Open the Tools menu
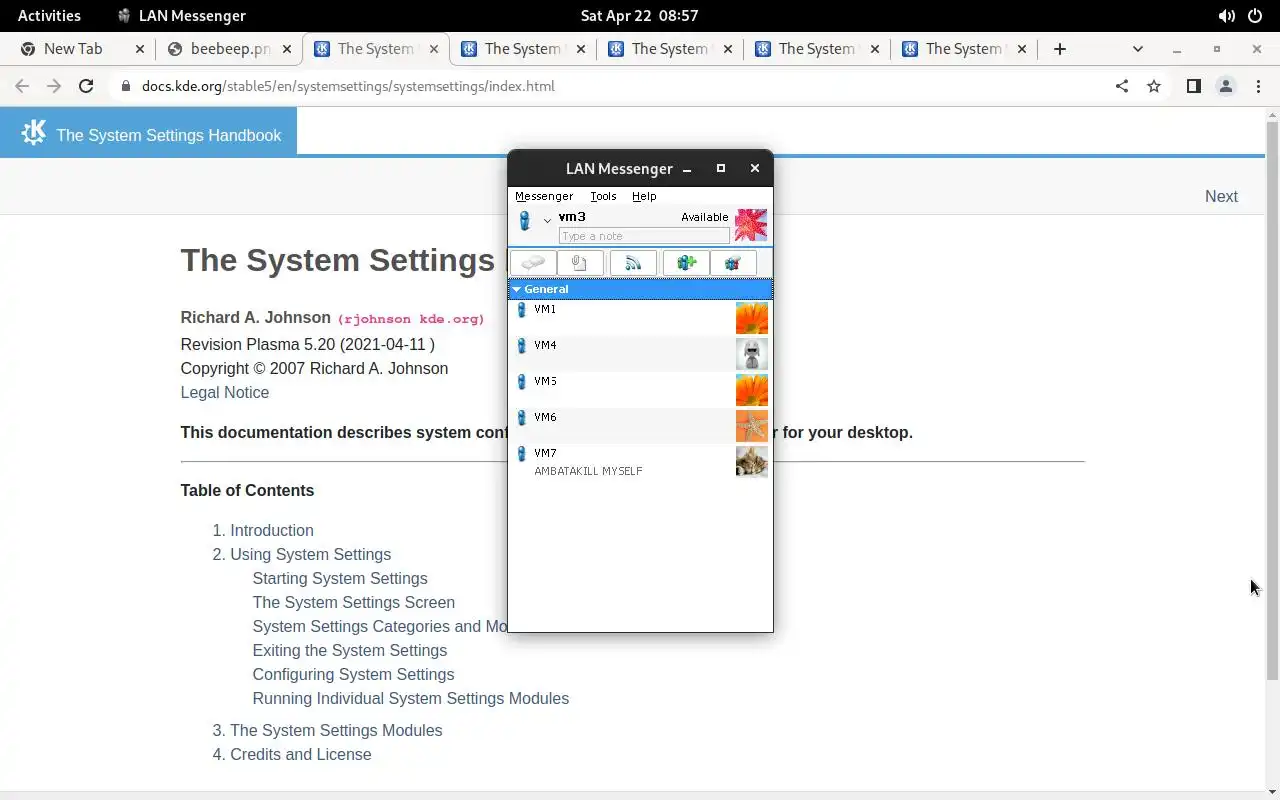The image size is (1280, 800). 603,196
